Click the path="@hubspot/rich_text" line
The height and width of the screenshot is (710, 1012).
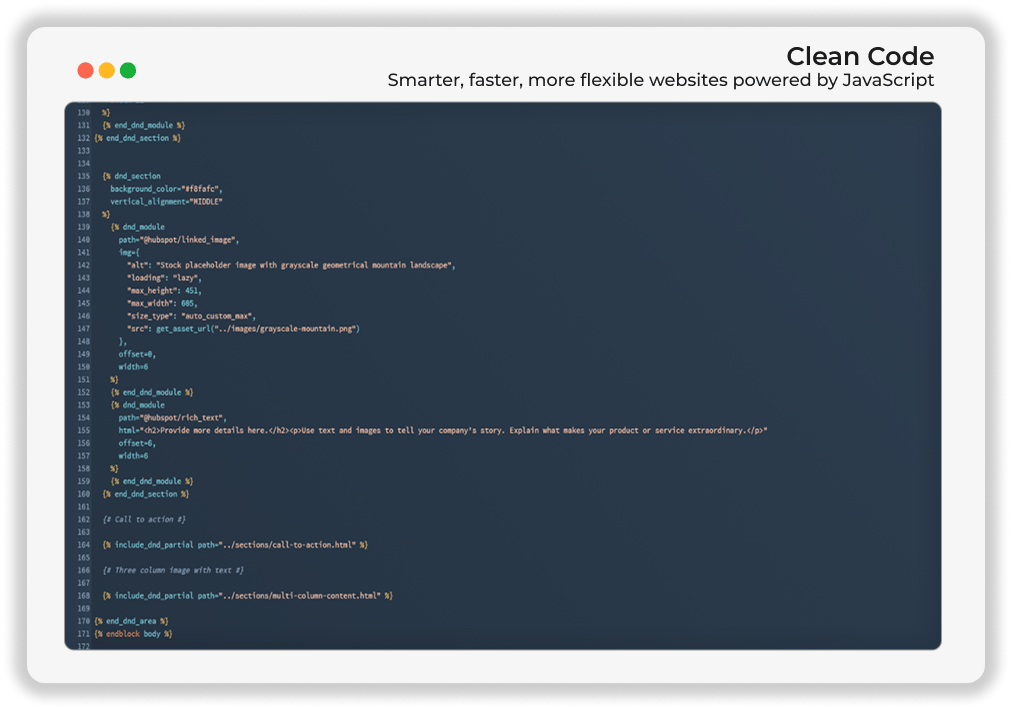pos(172,418)
